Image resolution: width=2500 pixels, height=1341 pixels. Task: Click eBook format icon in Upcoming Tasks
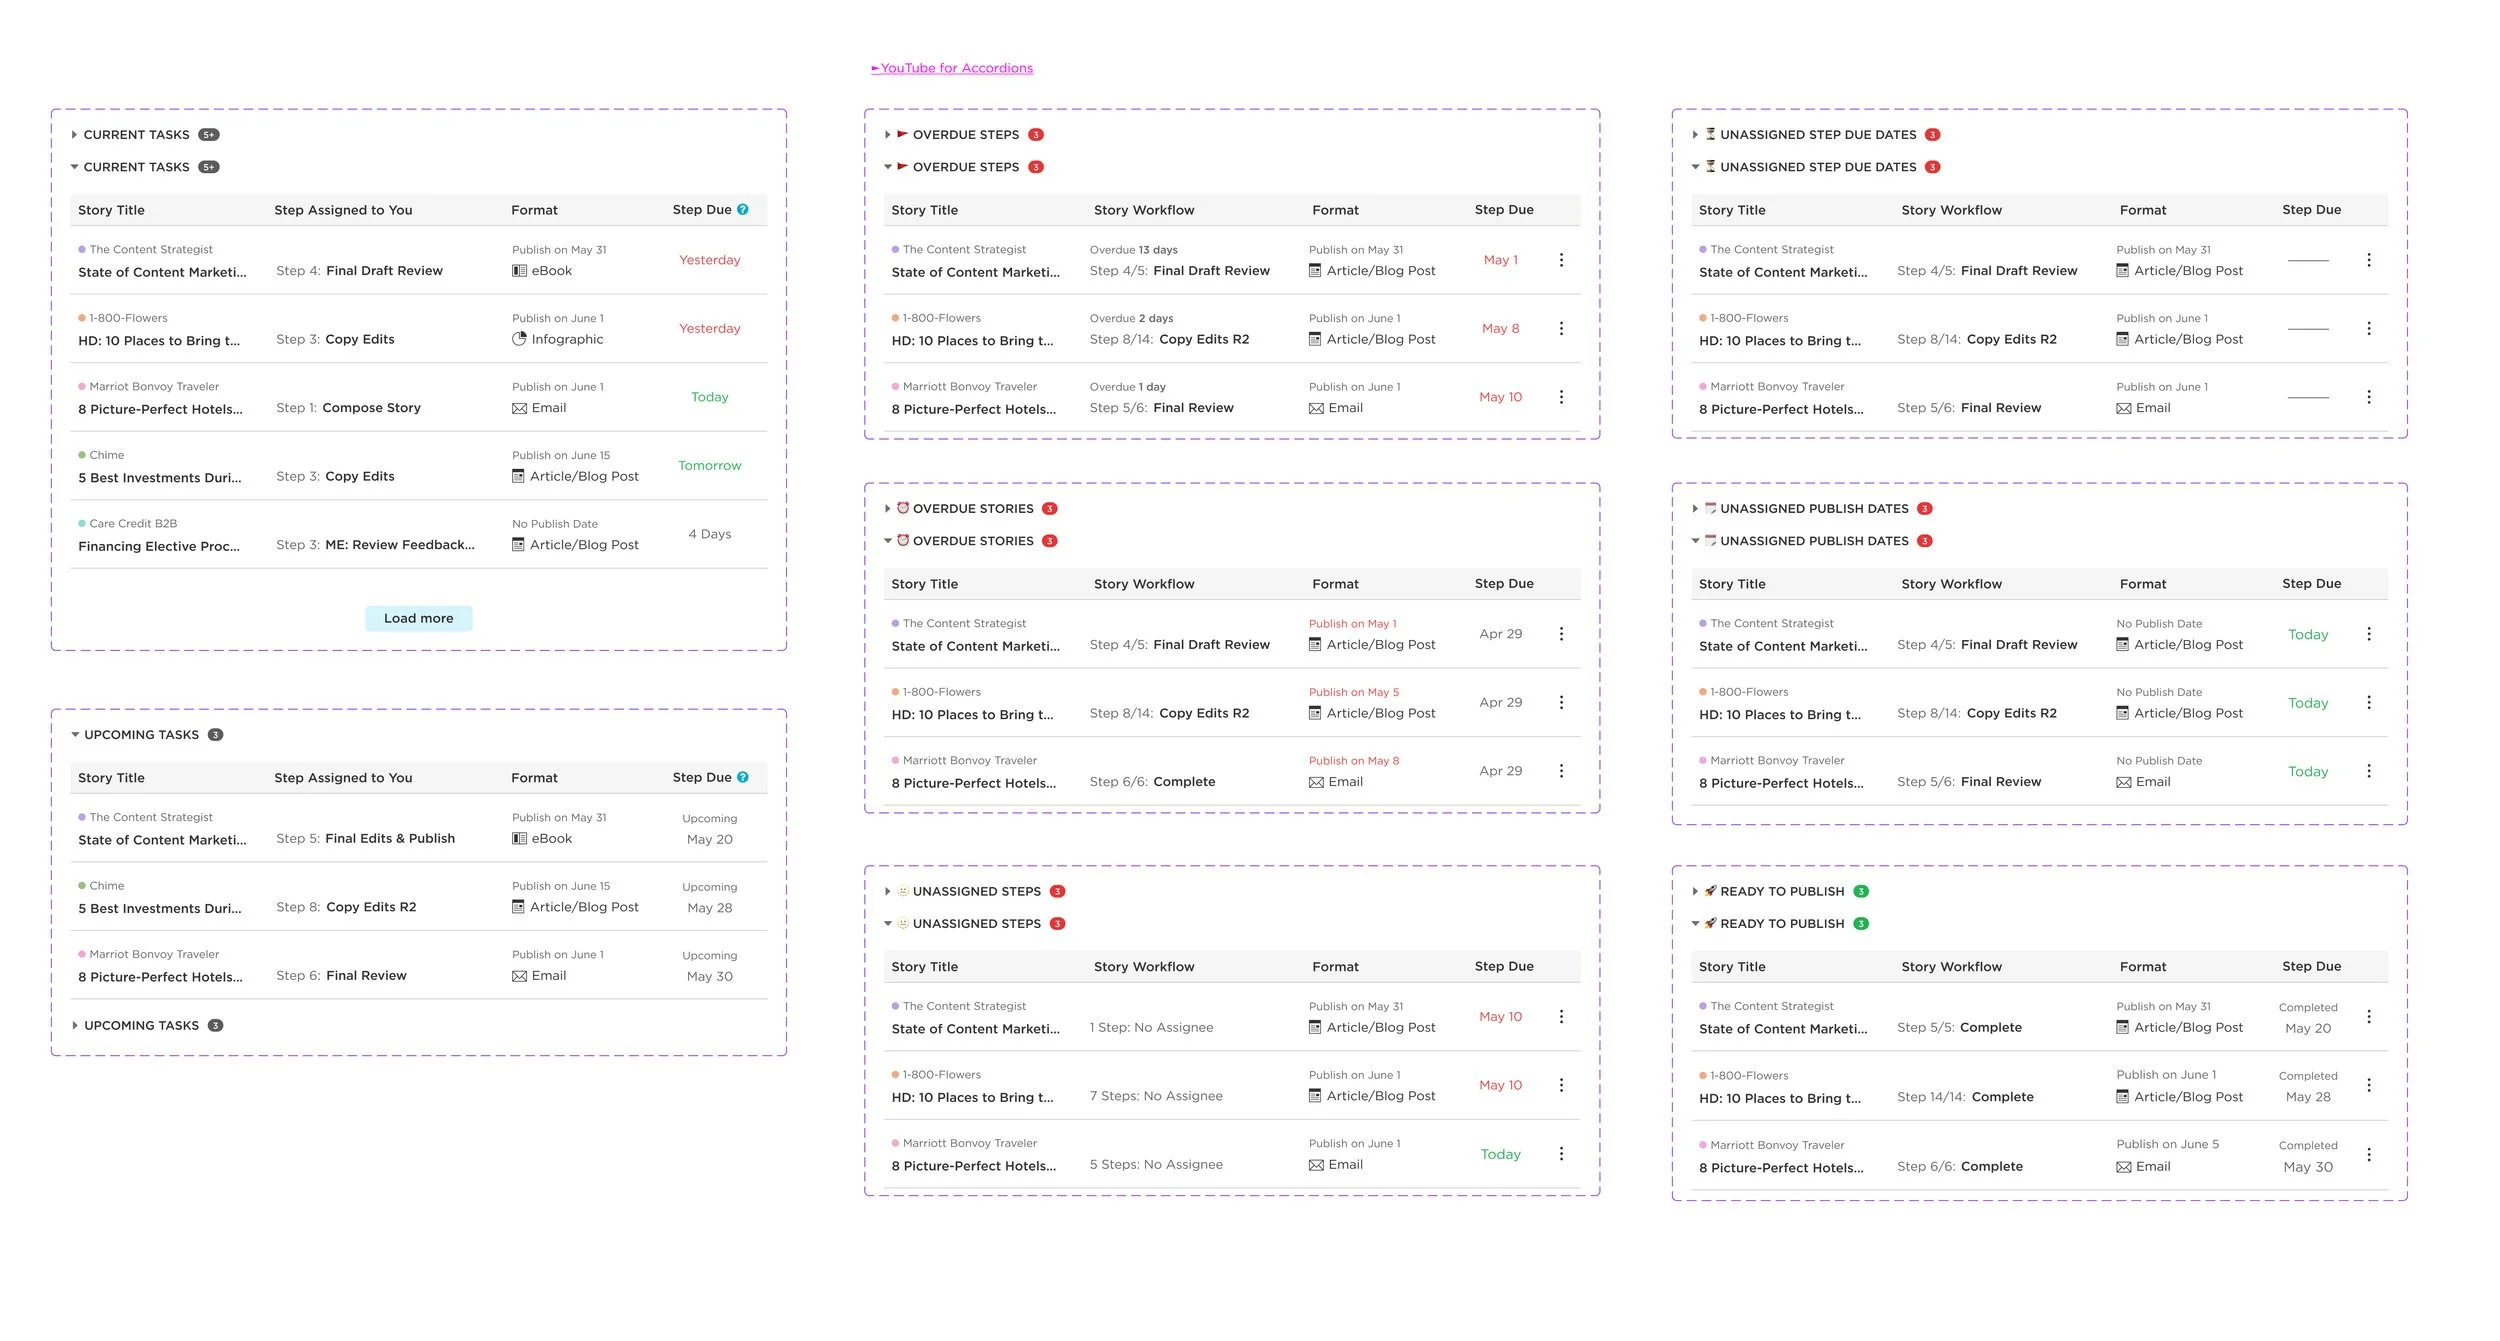519,838
